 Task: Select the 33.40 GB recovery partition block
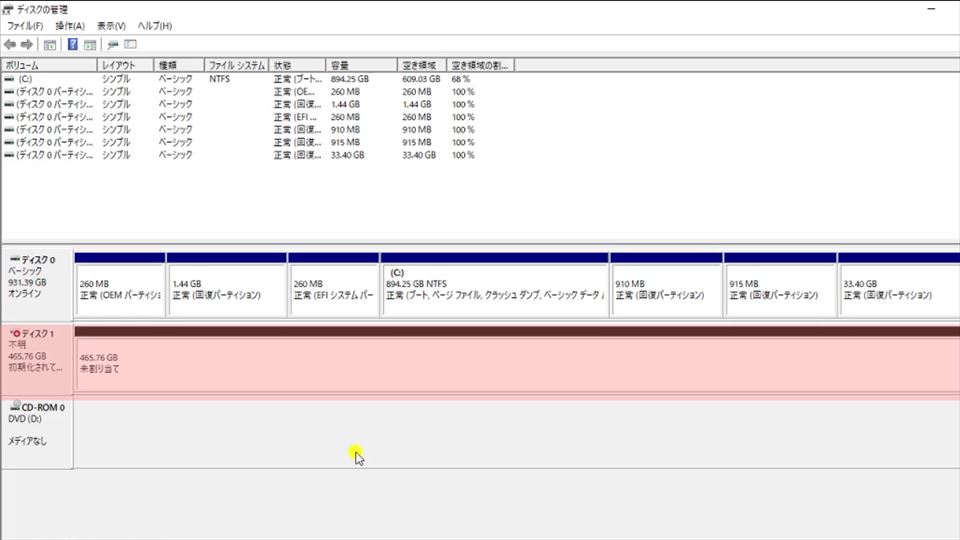pos(899,285)
